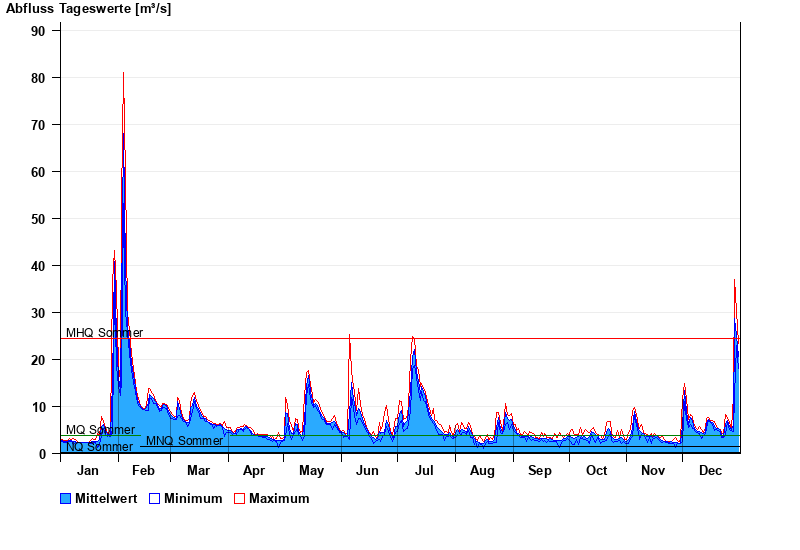Select the May month axis label

tap(311, 471)
